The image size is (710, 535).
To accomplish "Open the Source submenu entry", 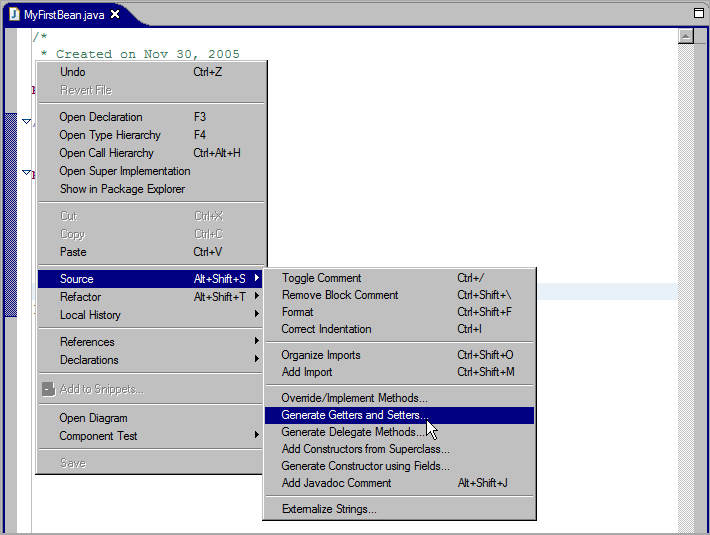I will [x=150, y=279].
